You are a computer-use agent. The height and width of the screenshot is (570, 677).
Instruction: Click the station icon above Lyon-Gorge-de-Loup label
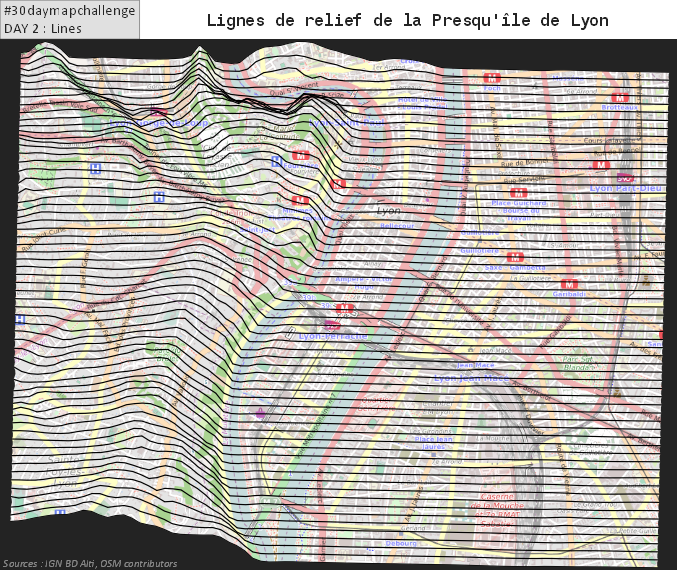pyautogui.click(x=159, y=112)
